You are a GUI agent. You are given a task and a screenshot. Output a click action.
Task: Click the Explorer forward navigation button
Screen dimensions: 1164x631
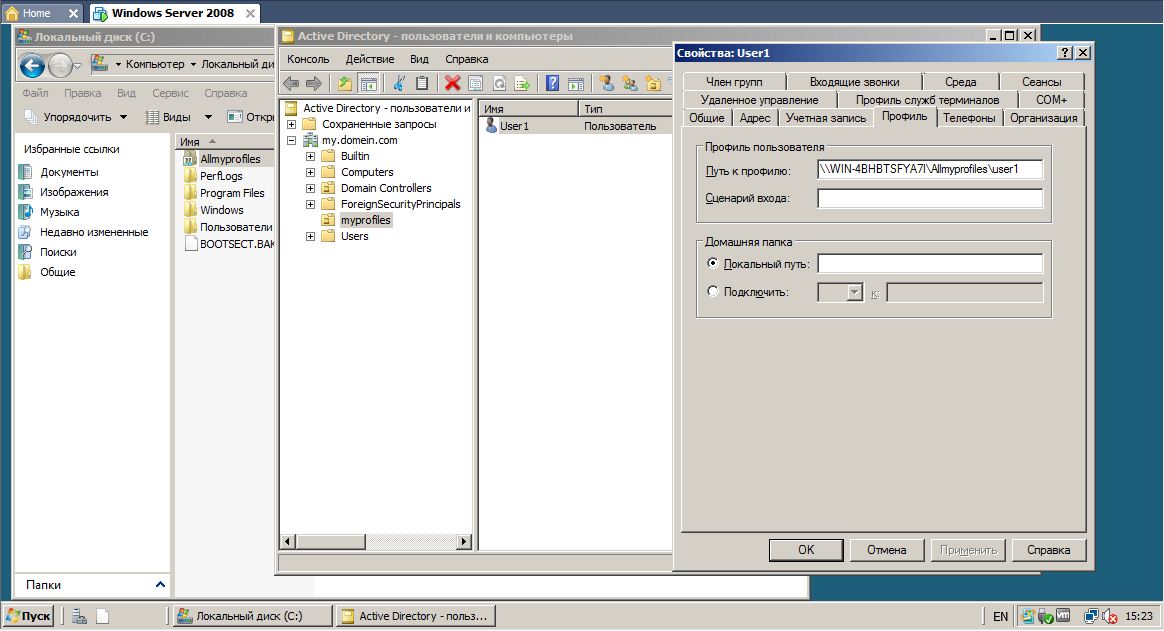tap(59, 66)
